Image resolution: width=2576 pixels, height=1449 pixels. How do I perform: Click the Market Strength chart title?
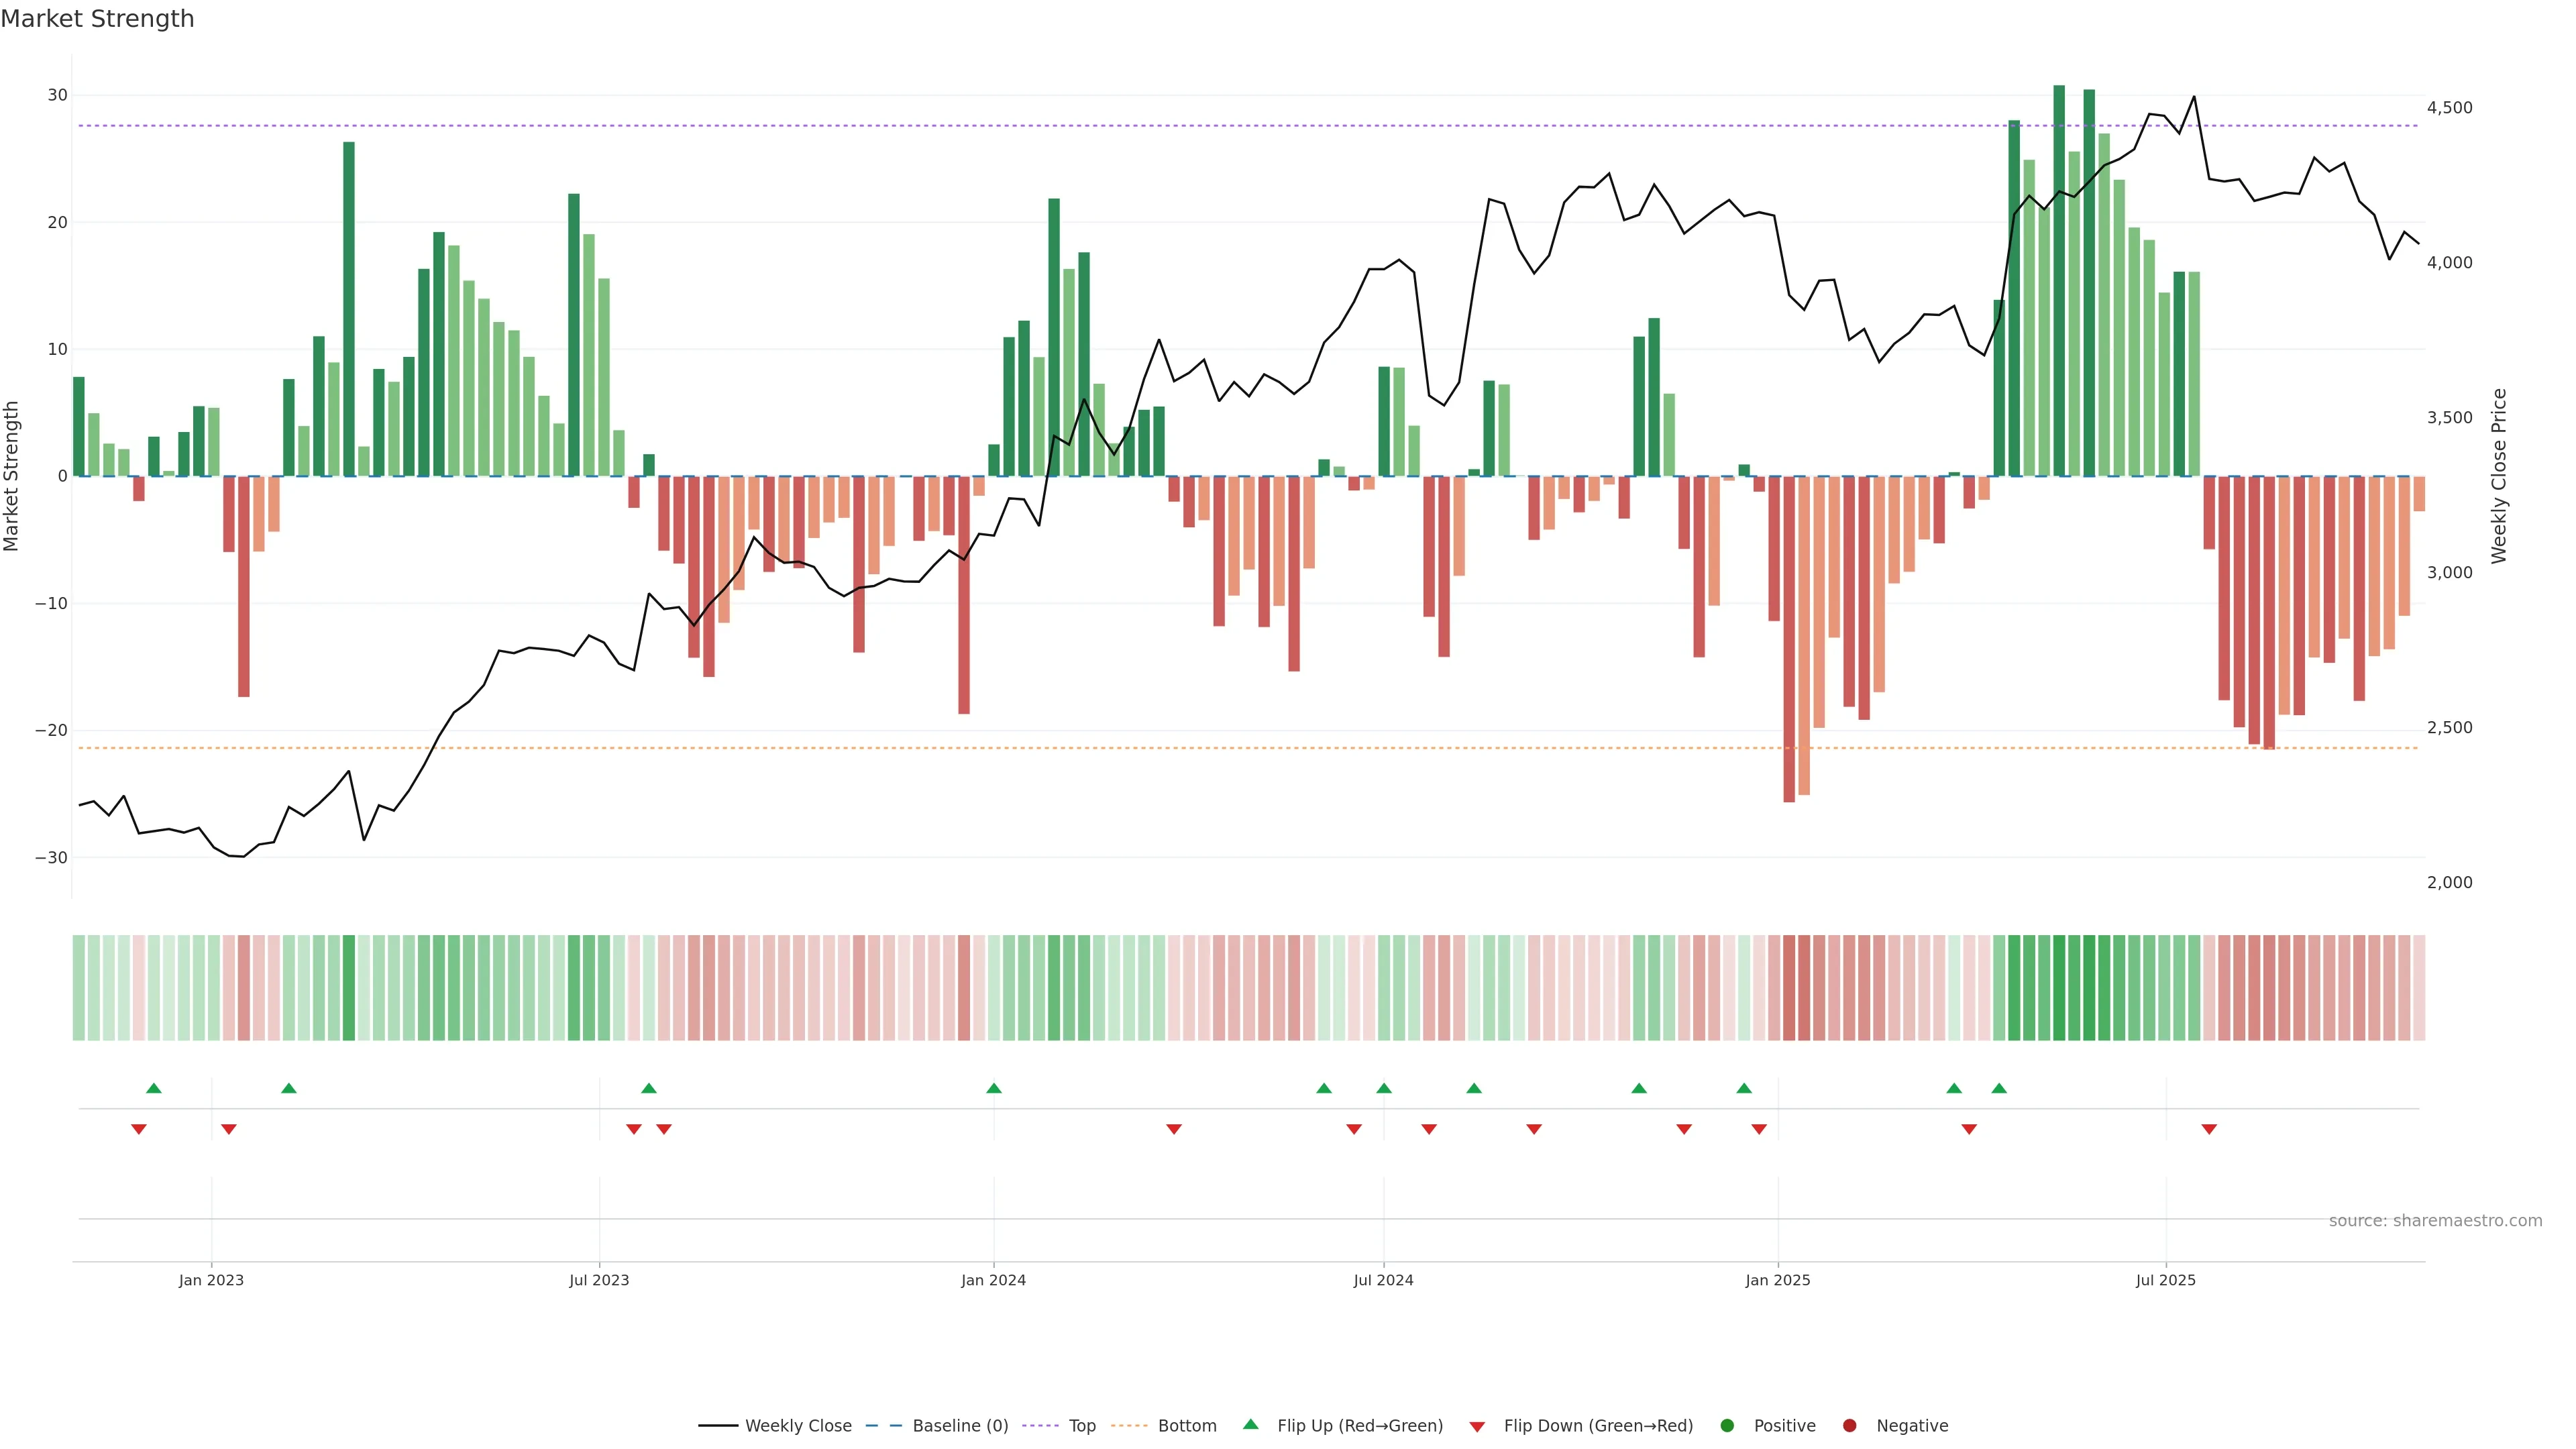pos(97,19)
